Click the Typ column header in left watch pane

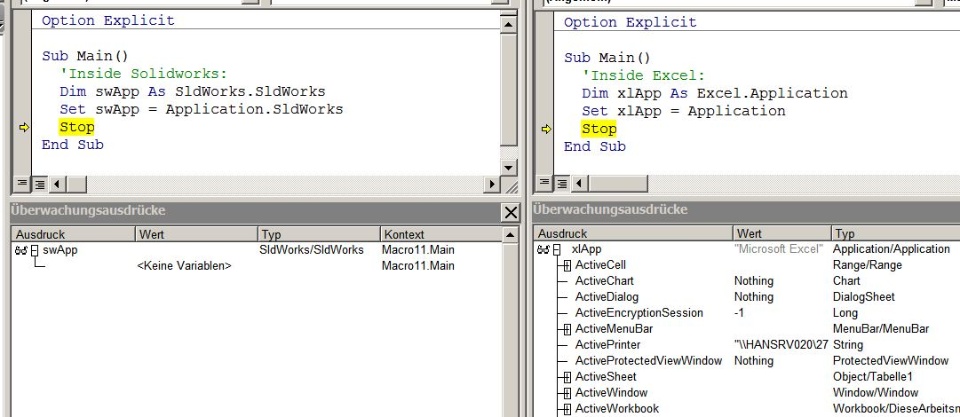coord(319,235)
